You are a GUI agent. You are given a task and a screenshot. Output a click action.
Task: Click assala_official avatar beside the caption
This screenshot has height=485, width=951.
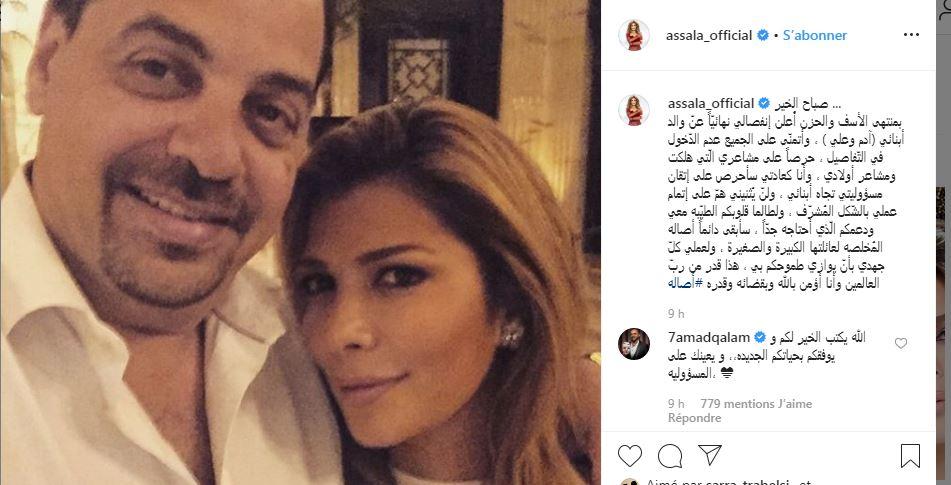(634, 110)
